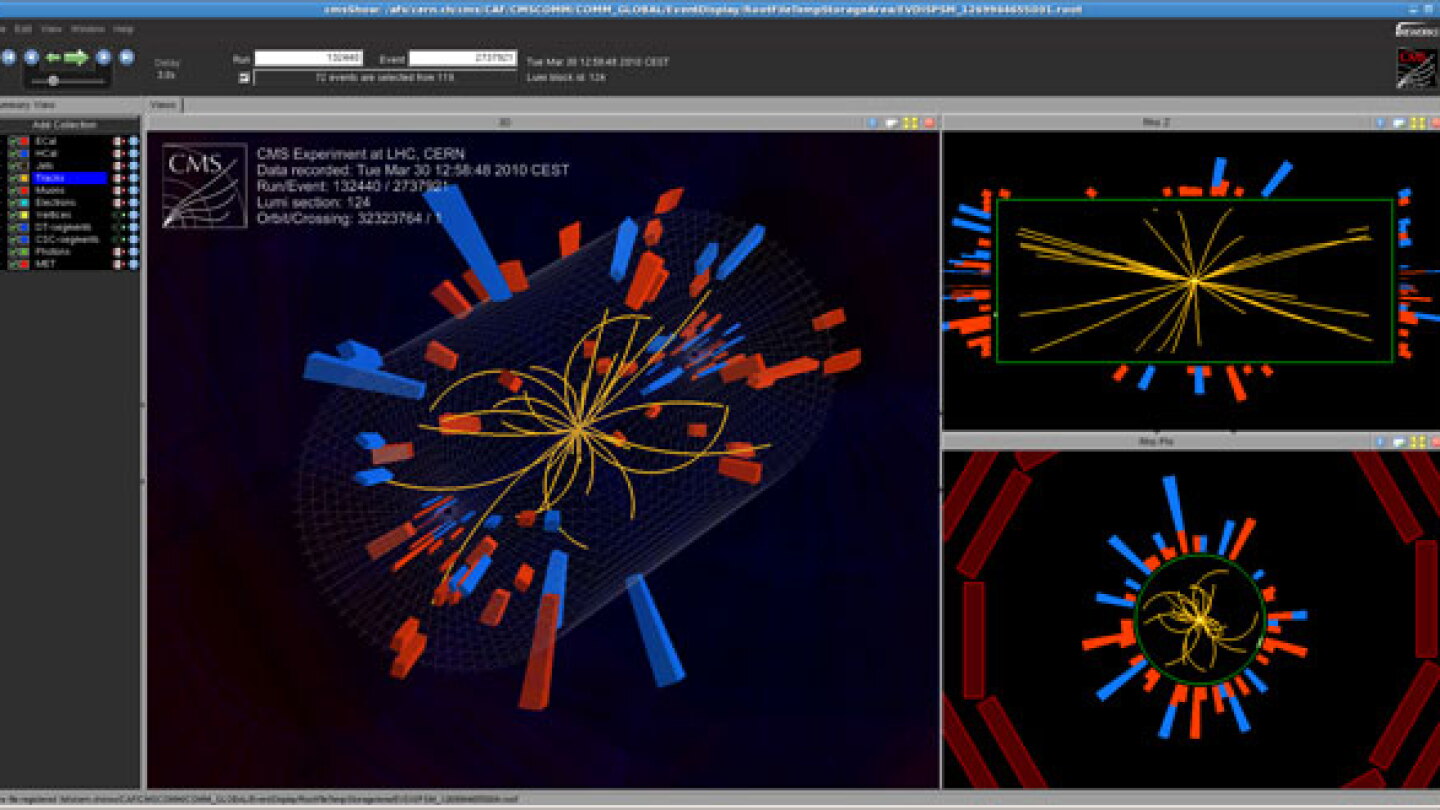The width and height of the screenshot is (1440, 810).
Task: Open Muons info (blue circle) icon
Action: (x=134, y=190)
